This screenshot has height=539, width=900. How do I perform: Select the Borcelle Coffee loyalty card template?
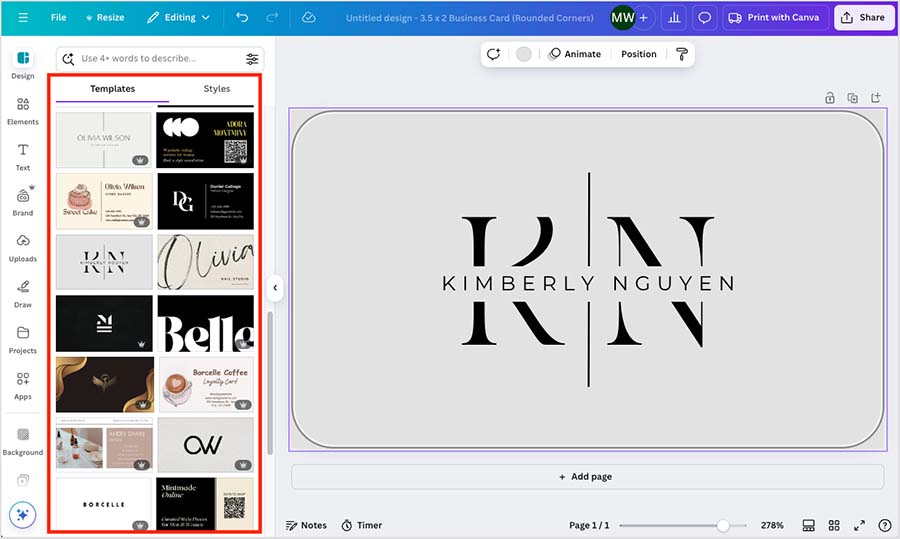(205, 385)
